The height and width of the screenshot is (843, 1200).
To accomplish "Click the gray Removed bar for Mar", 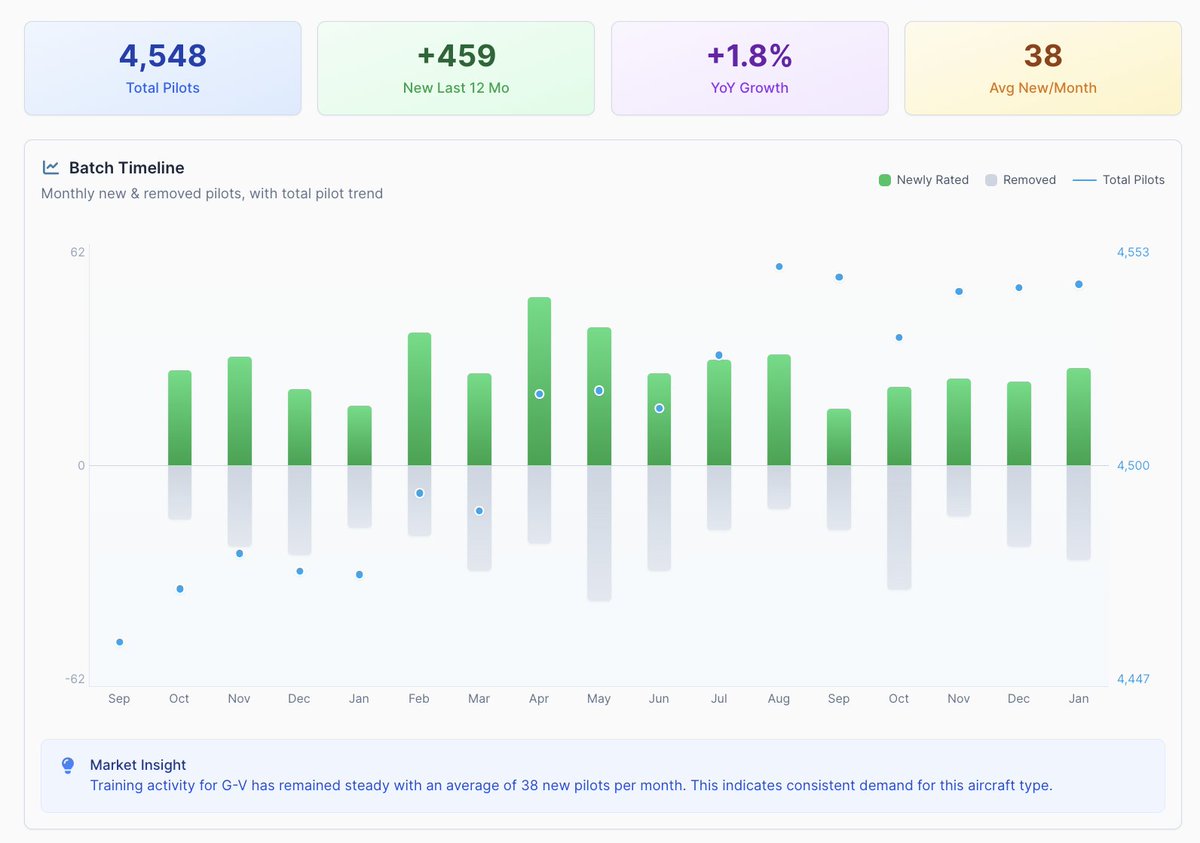I will click(479, 518).
